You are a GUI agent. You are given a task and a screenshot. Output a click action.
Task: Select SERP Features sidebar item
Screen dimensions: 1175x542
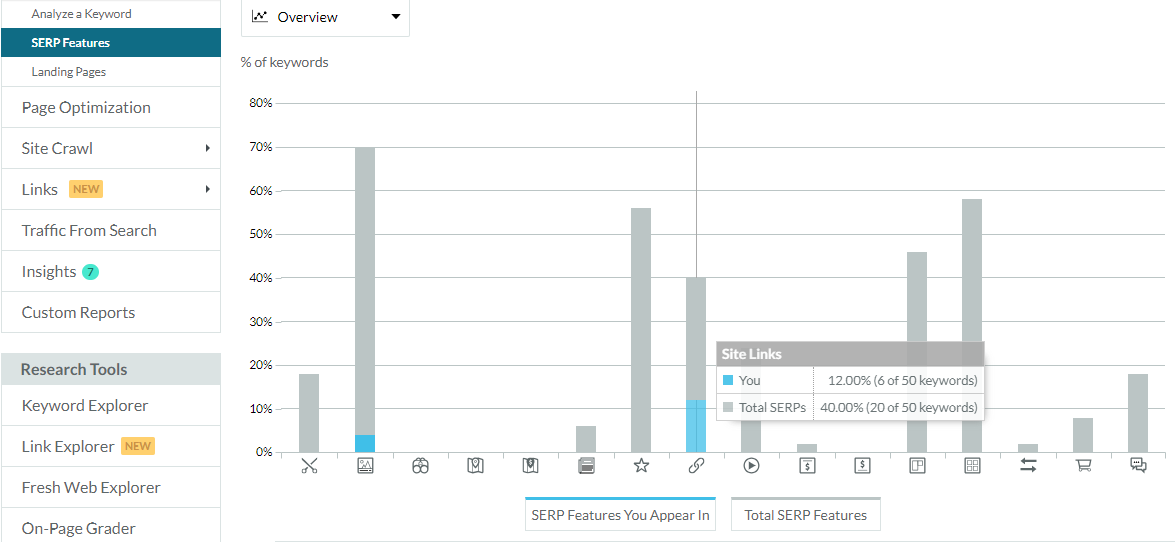pyautogui.click(x=70, y=43)
